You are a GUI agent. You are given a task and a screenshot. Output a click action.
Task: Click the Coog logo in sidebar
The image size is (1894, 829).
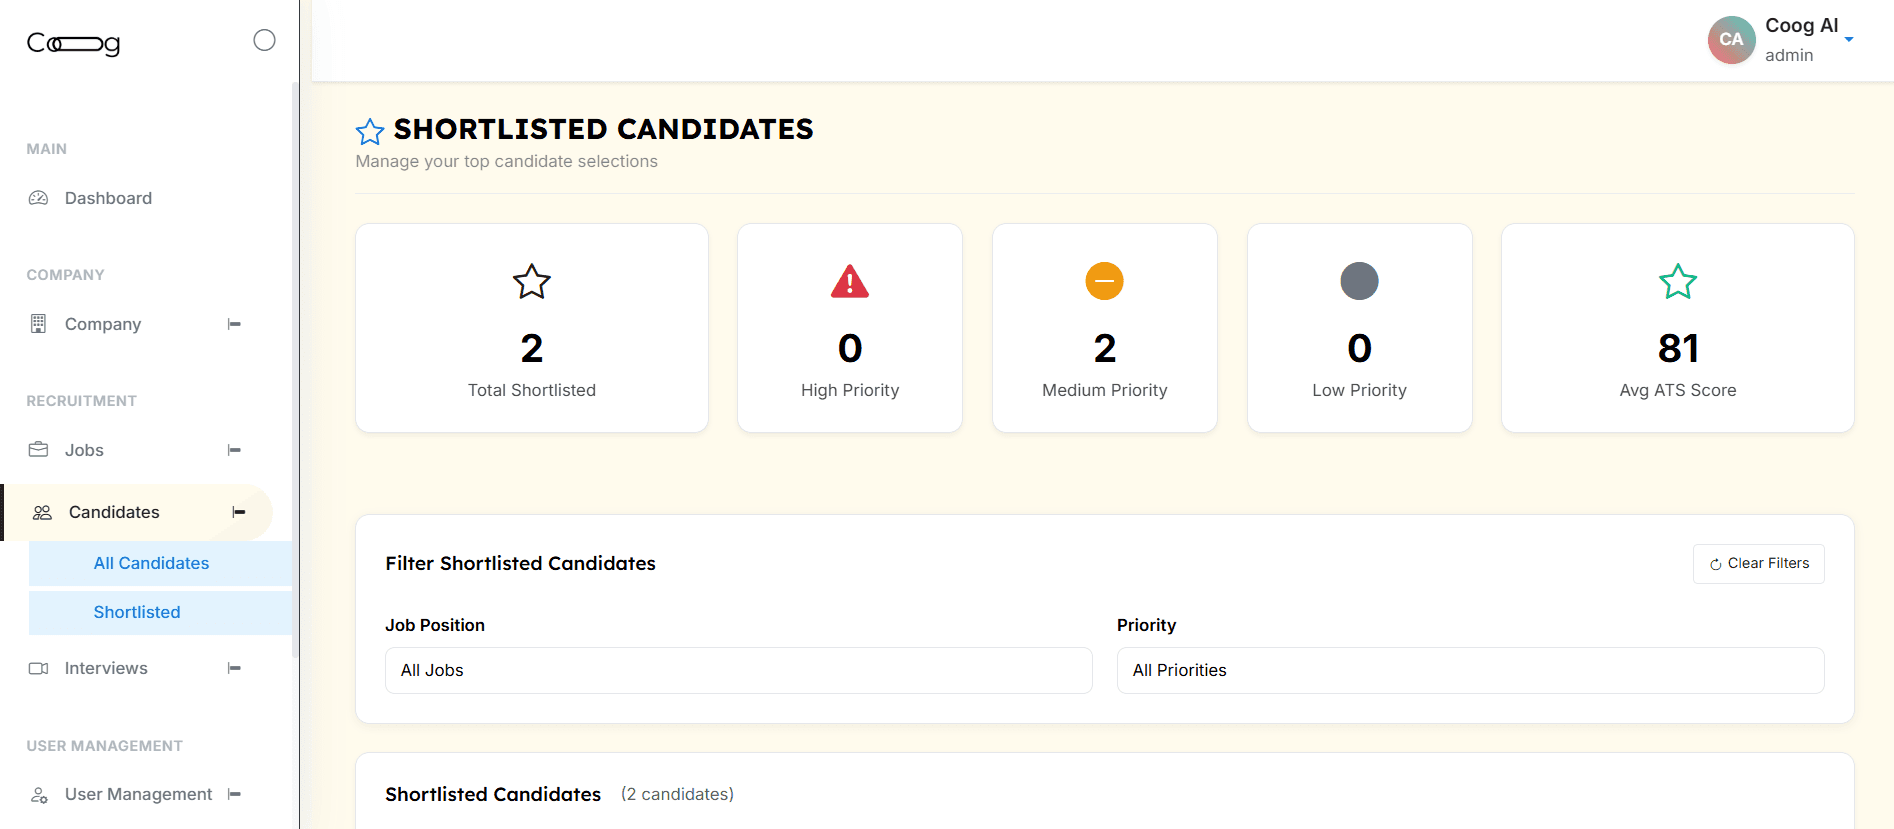73,43
